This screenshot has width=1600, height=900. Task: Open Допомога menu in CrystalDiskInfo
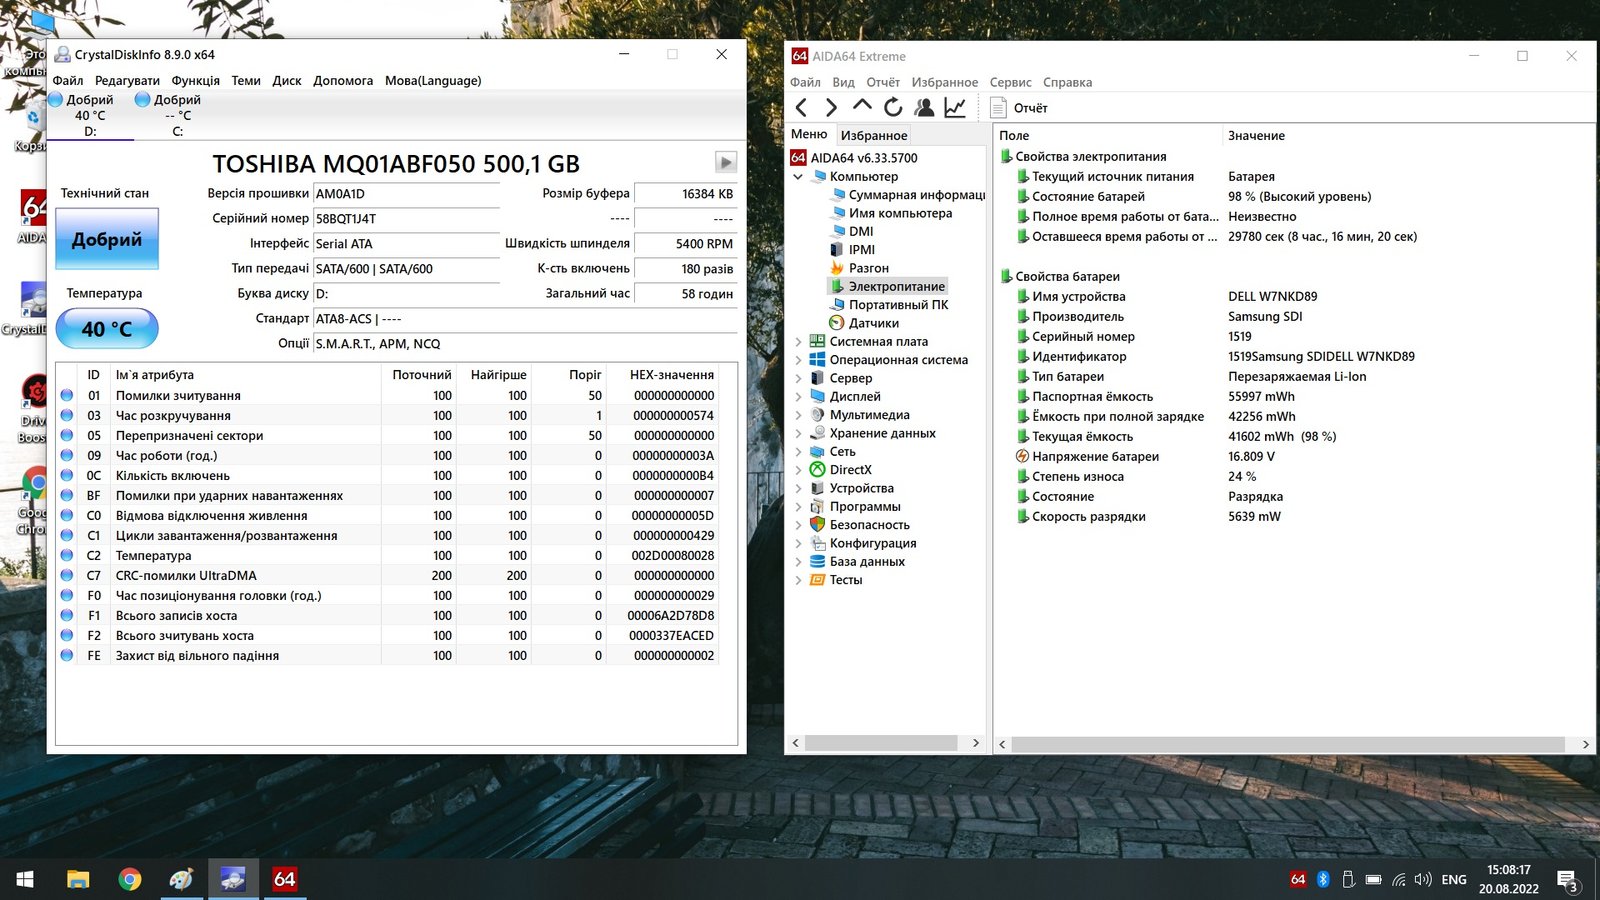point(343,81)
